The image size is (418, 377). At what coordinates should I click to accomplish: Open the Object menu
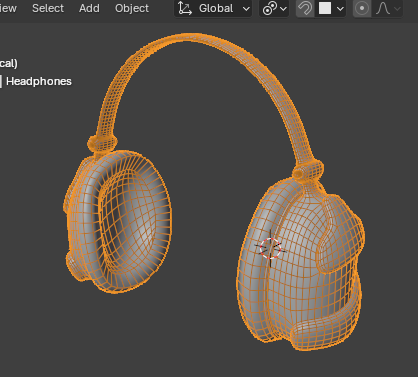pos(132,8)
